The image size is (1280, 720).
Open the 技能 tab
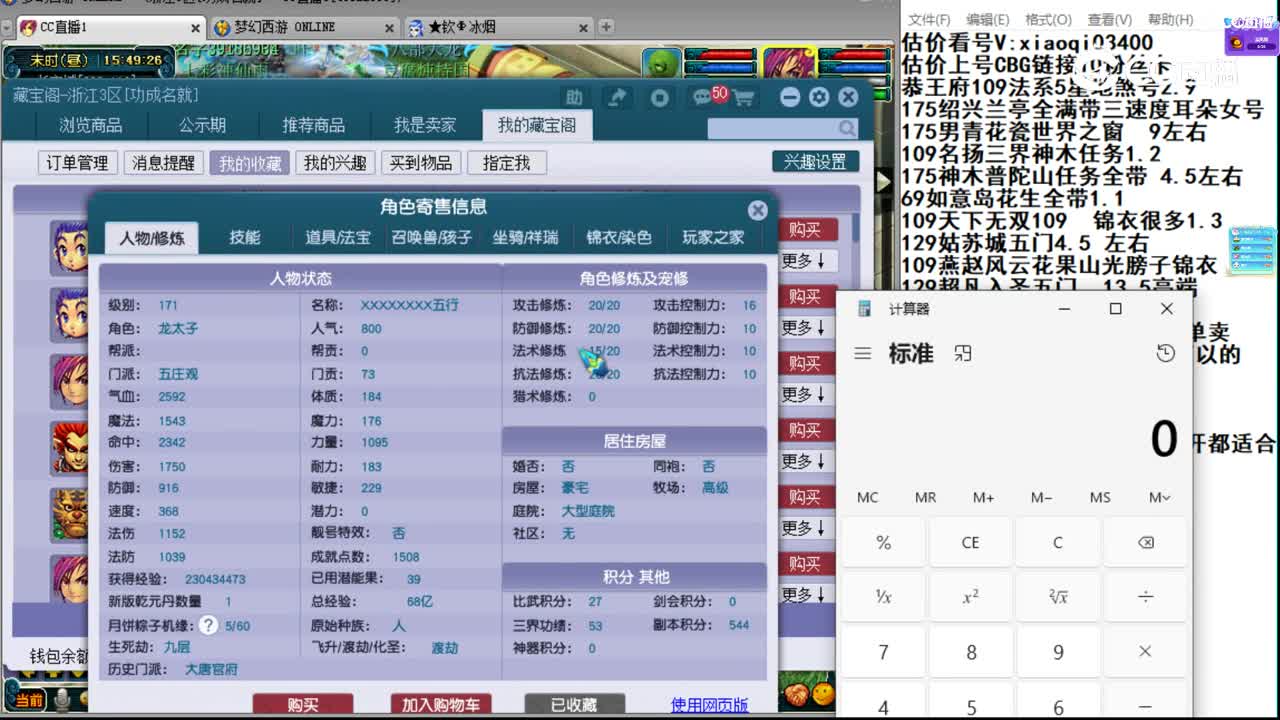tap(245, 237)
